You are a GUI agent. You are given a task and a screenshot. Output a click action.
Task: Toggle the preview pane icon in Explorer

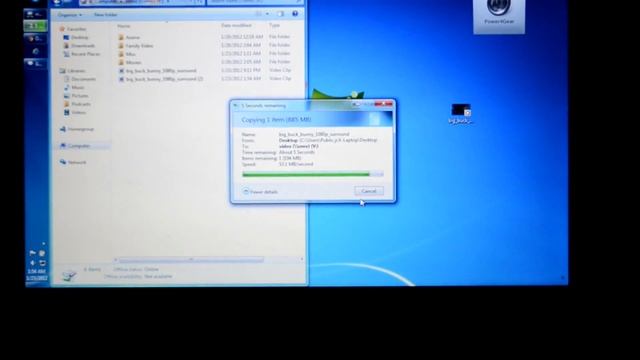(x=280, y=14)
